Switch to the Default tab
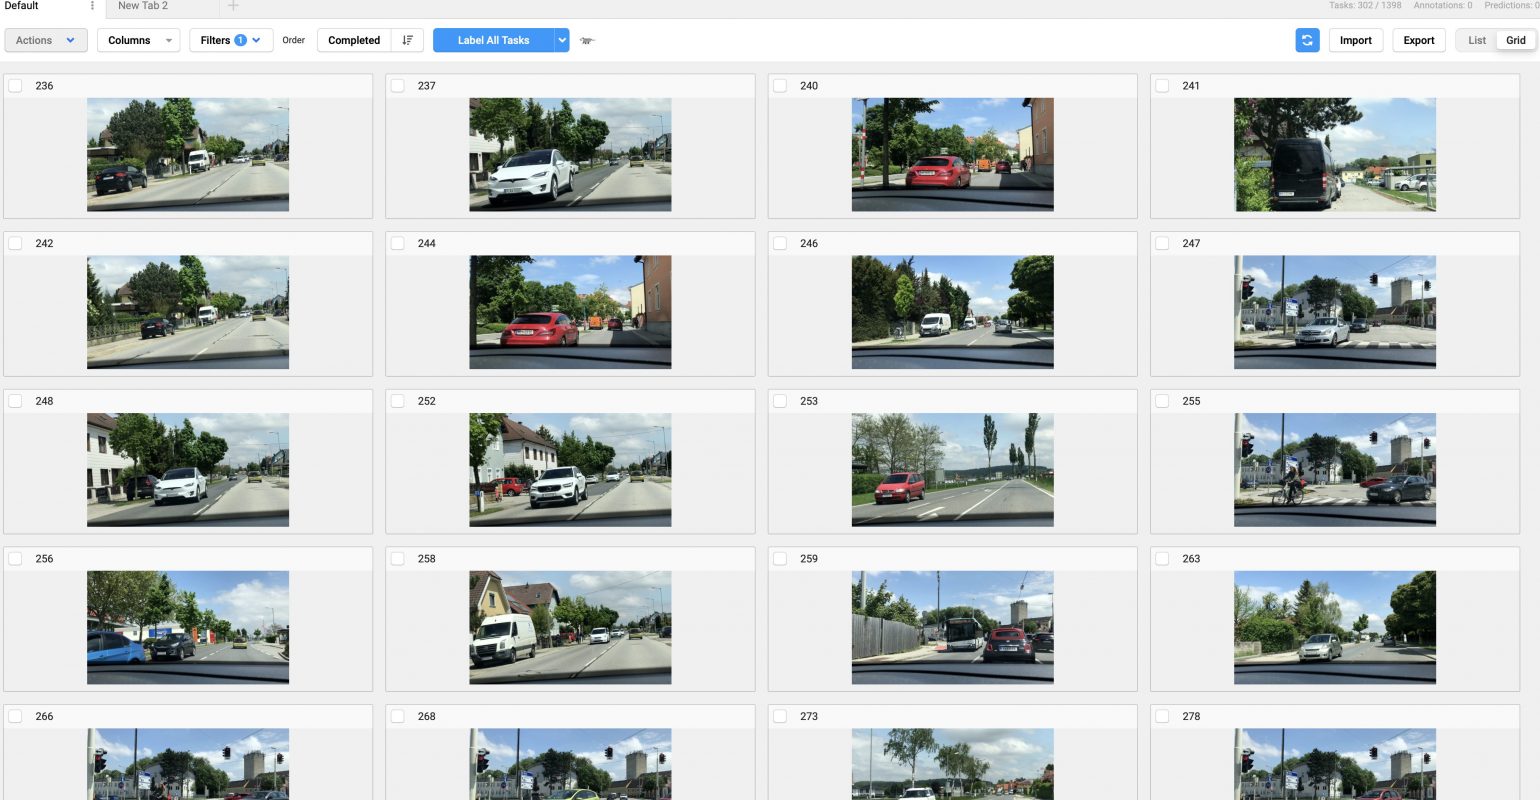This screenshot has width=1540, height=800. pyautogui.click(x=22, y=6)
